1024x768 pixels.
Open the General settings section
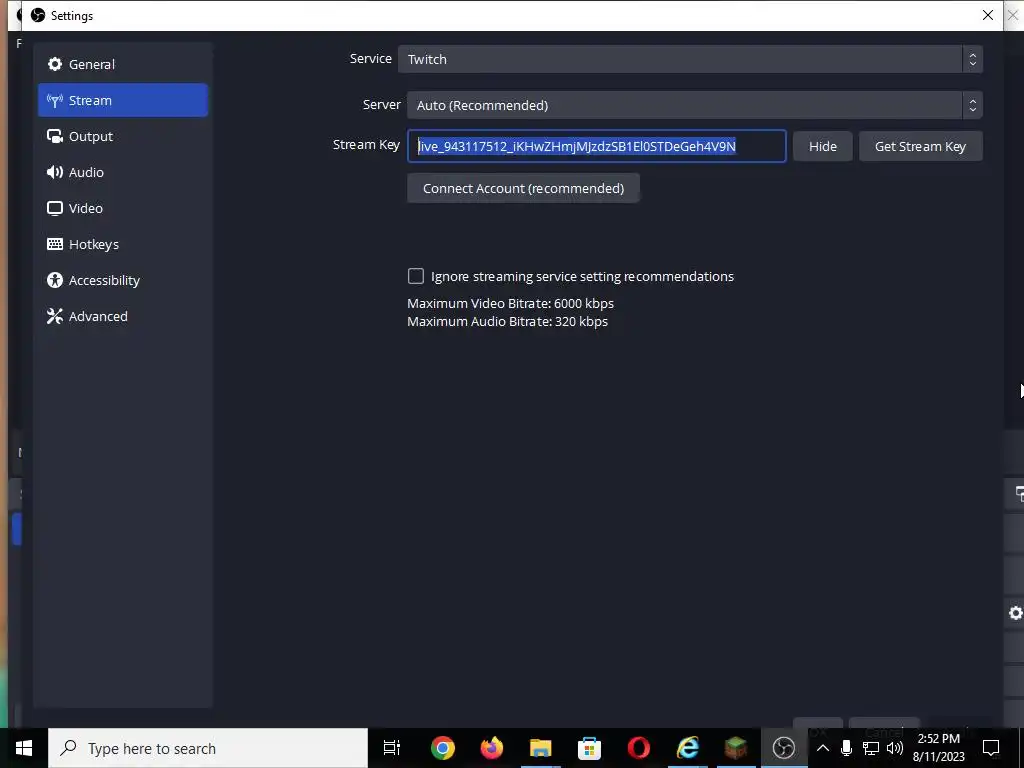pyautogui.click(x=123, y=64)
